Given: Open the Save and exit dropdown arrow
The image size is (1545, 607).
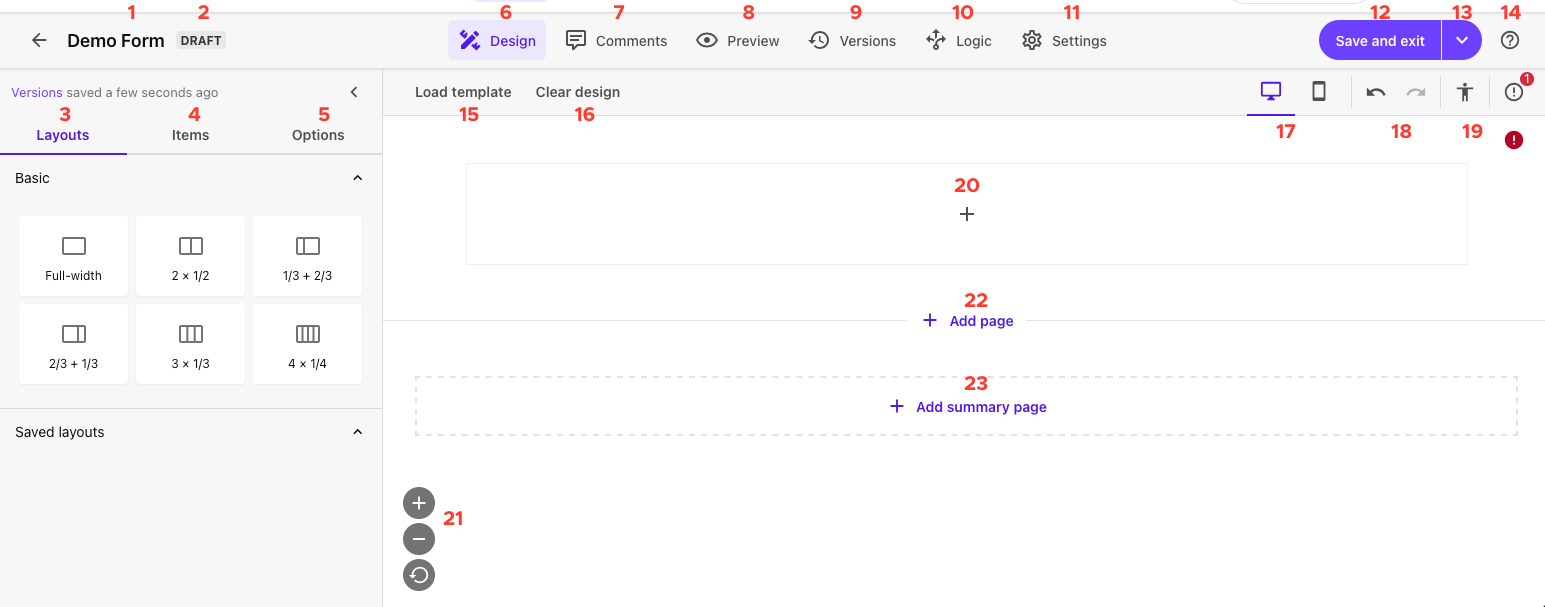Looking at the screenshot, I should coord(1461,40).
